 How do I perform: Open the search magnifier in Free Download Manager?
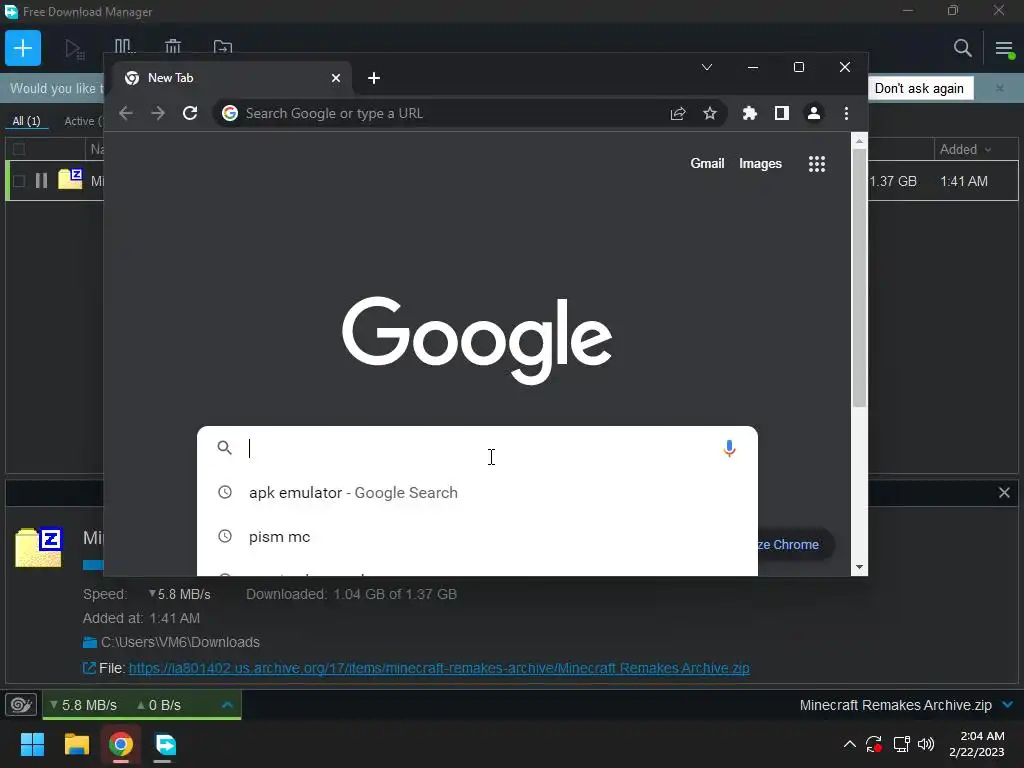click(x=962, y=48)
